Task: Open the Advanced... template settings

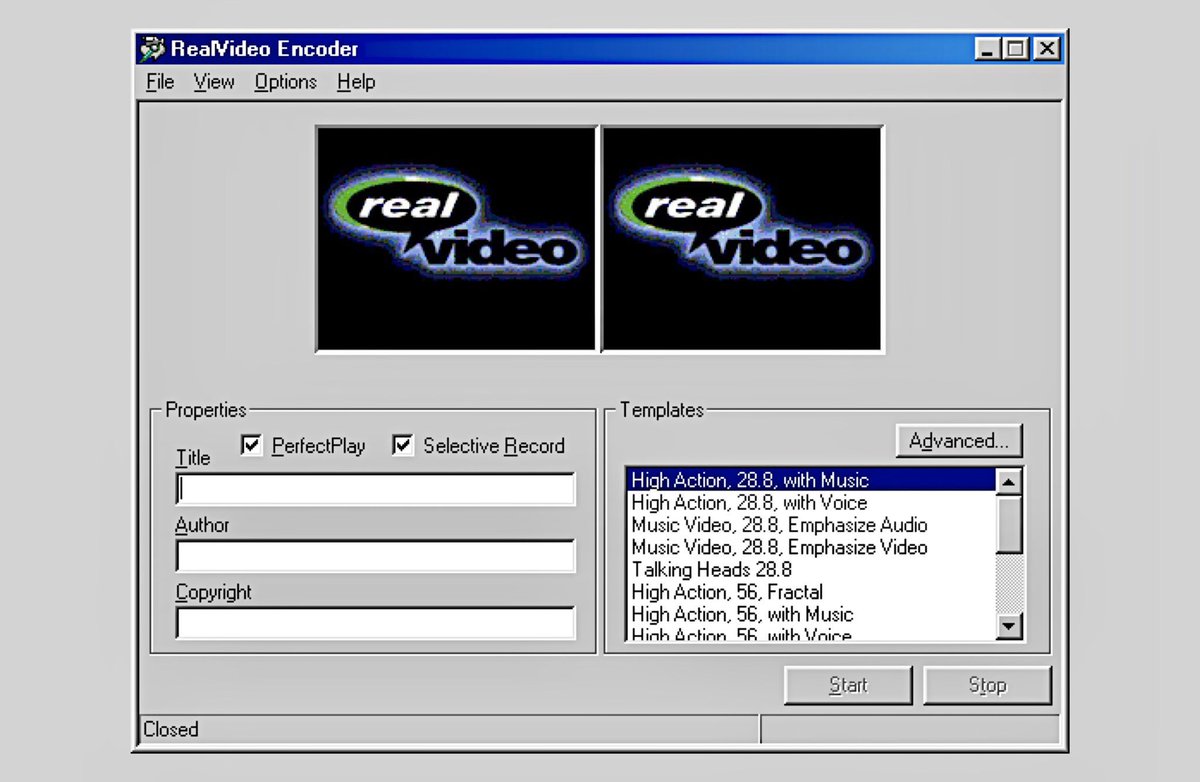Action: pos(959,441)
